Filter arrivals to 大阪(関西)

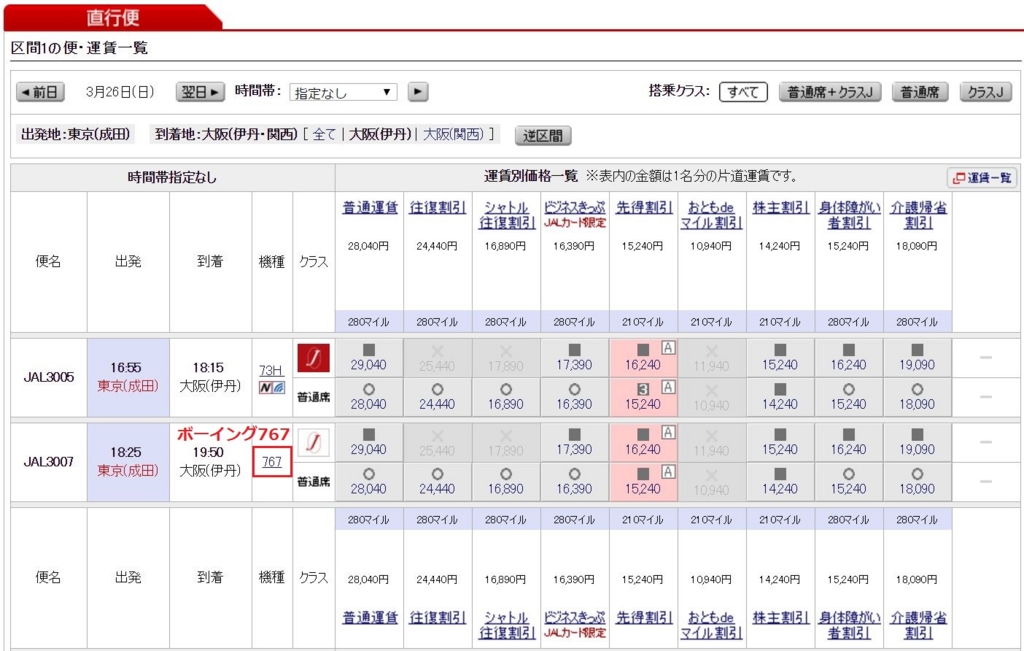coord(454,135)
